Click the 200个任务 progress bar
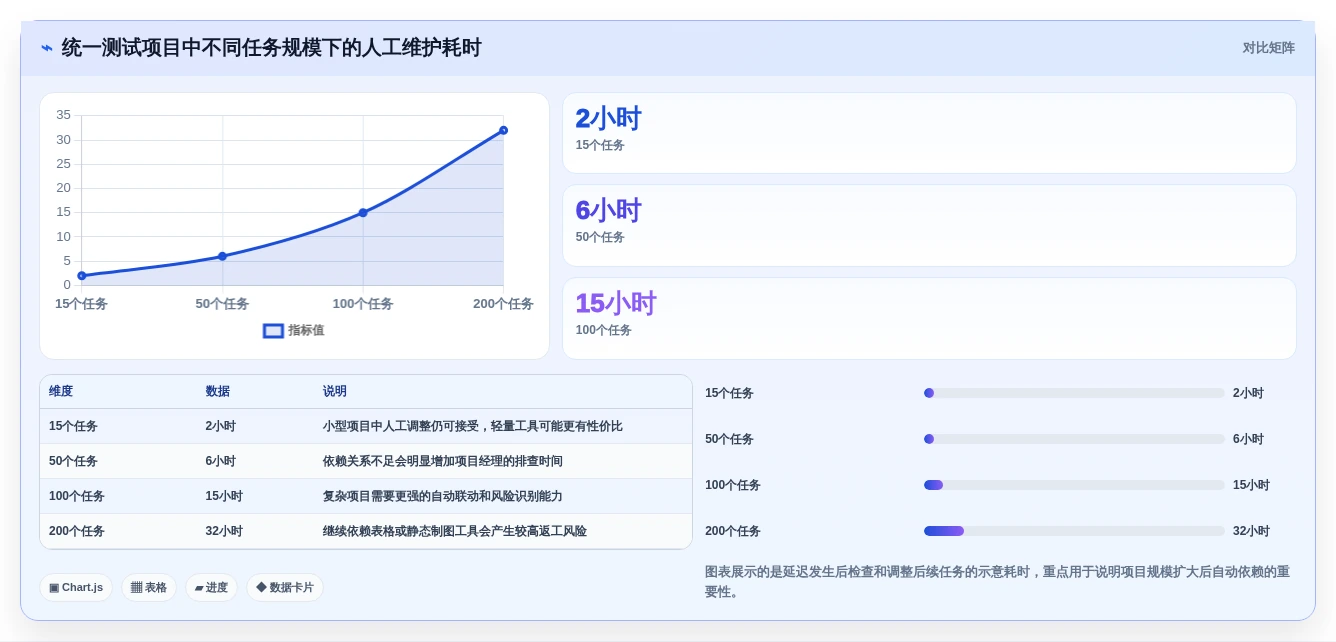The height and width of the screenshot is (642, 1336). coord(1074,531)
